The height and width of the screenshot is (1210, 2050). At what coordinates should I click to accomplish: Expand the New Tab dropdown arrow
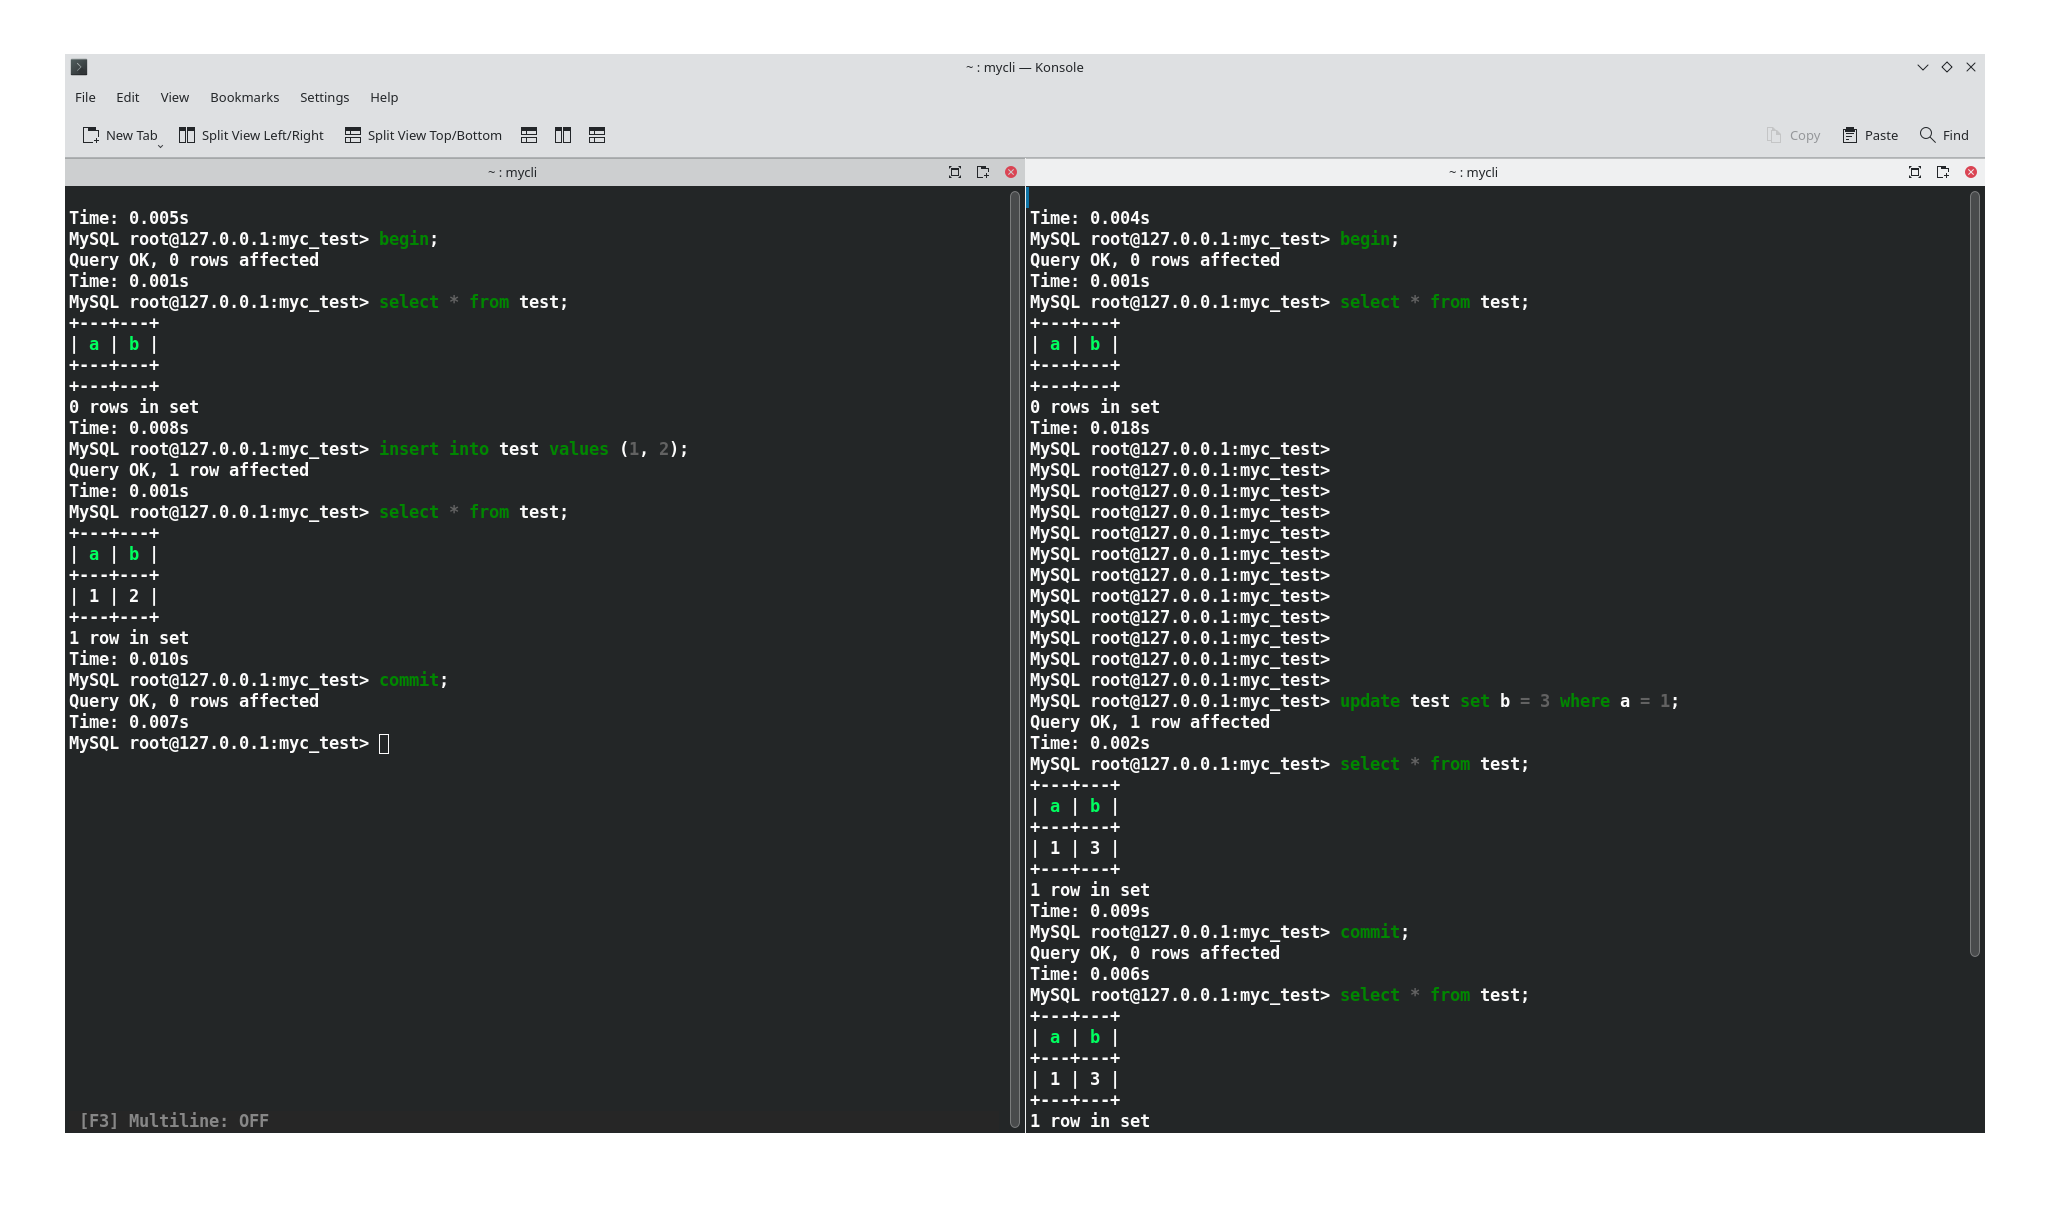coord(160,146)
